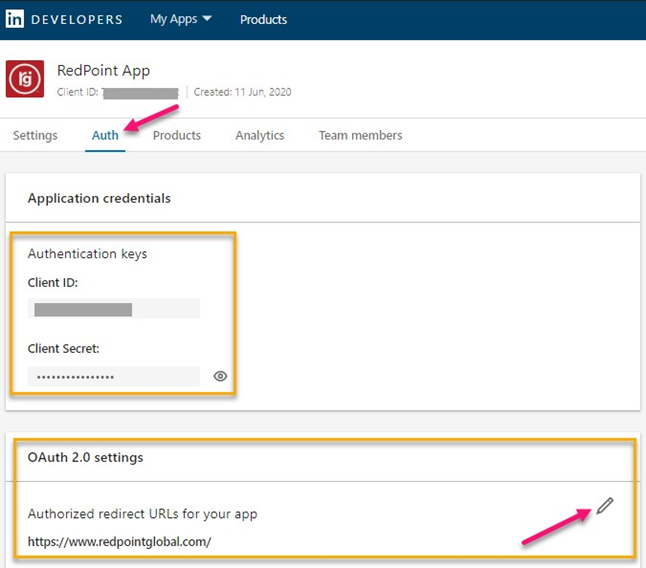This screenshot has width=646, height=568.
Task: Reveal the Client Secret with the eye icon
Action: click(221, 376)
